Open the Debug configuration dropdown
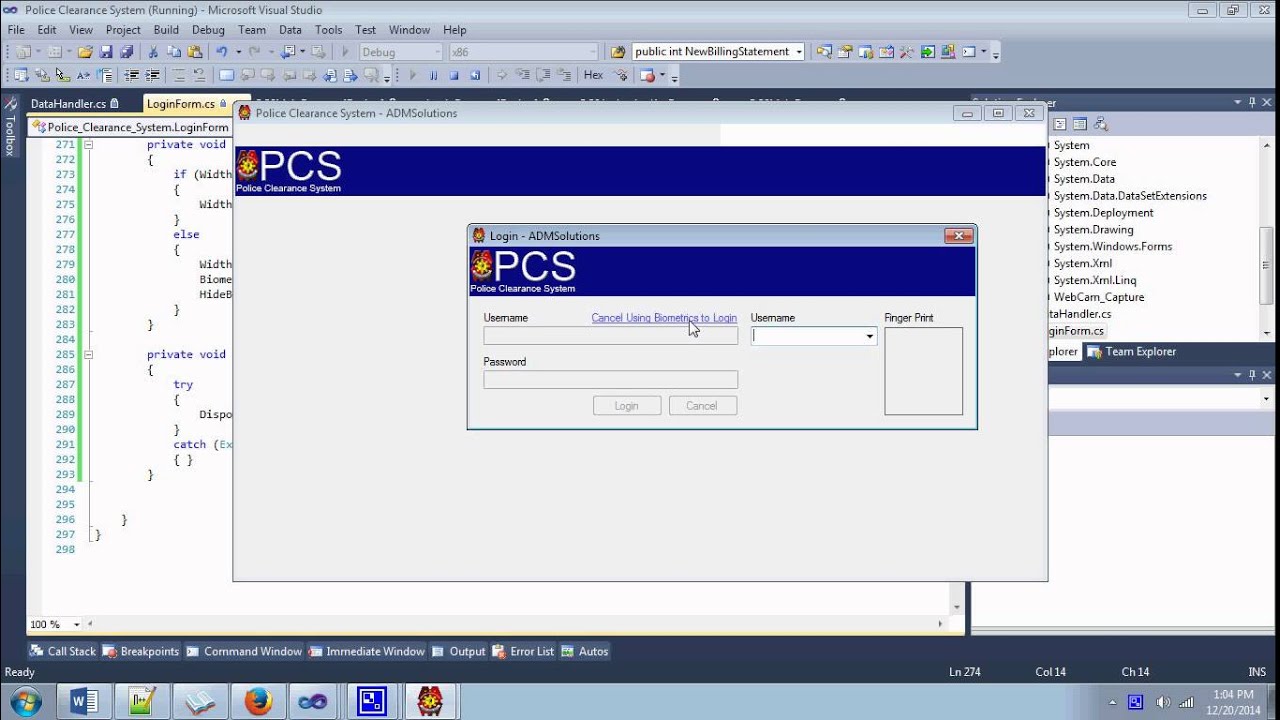Image resolution: width=1280 pixels, height=720 pixels. [x=400, y=52]
